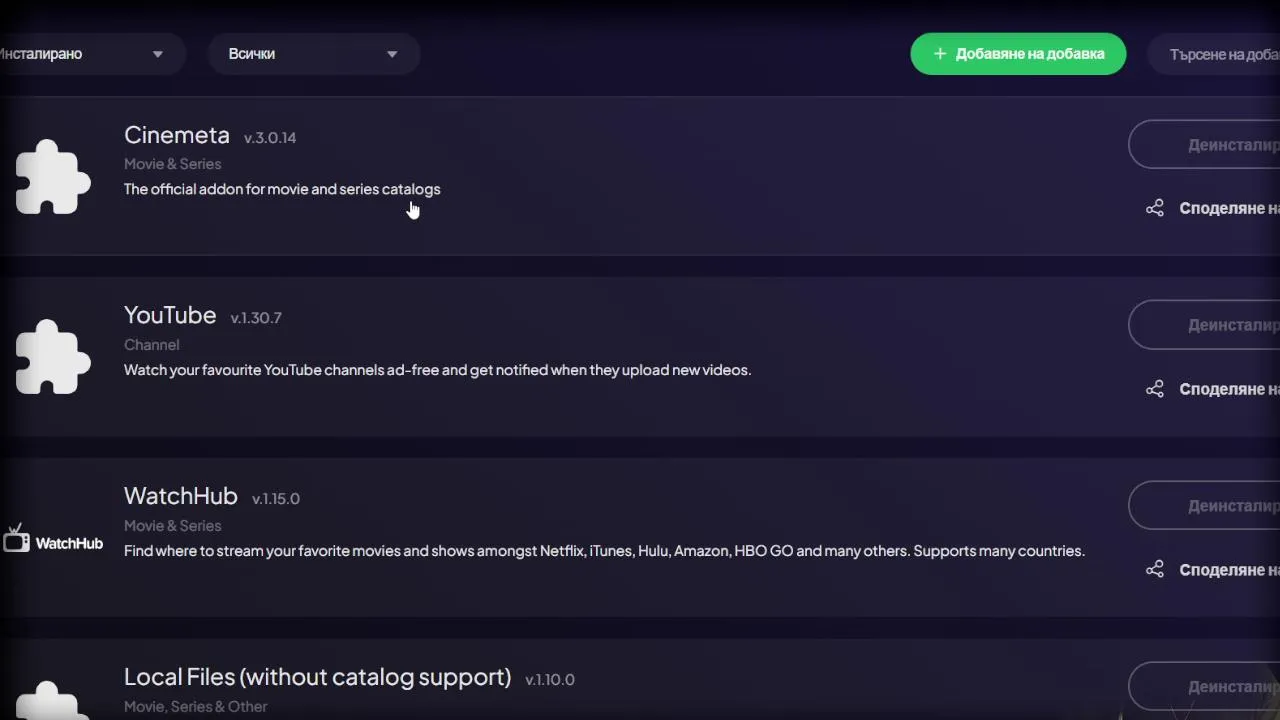Click share icon for YouTube addon
1280x720 pixels.
tap(1155, 389)
